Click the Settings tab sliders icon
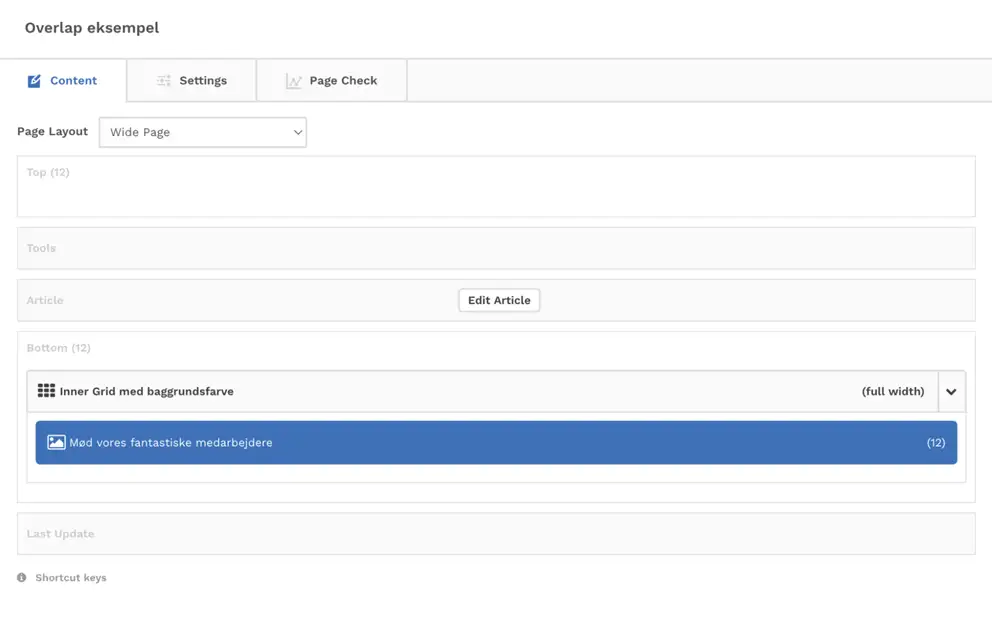This screenshot has width=992, height=633. [x=164, y=81]
